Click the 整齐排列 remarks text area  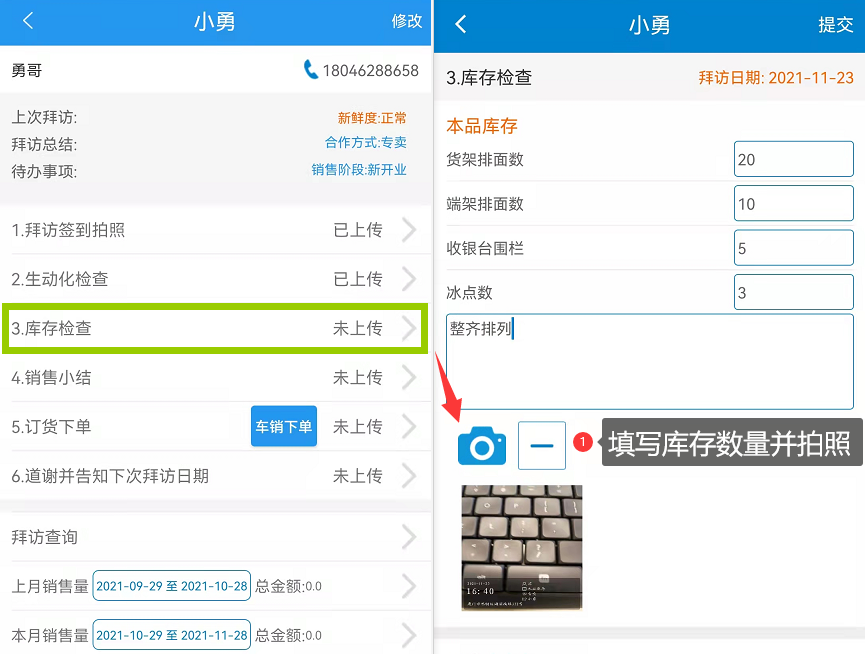click(649, 360)
